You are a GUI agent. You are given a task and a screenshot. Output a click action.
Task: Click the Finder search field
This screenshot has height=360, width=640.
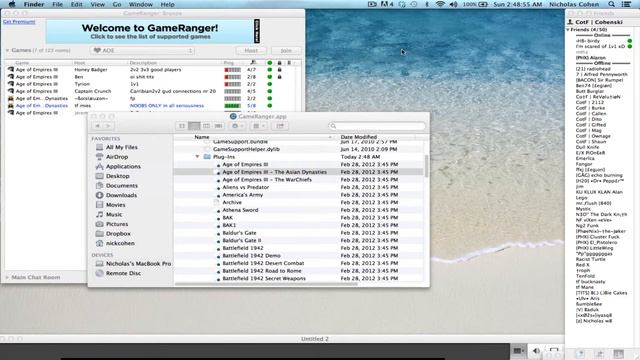[x=377, y=126]
